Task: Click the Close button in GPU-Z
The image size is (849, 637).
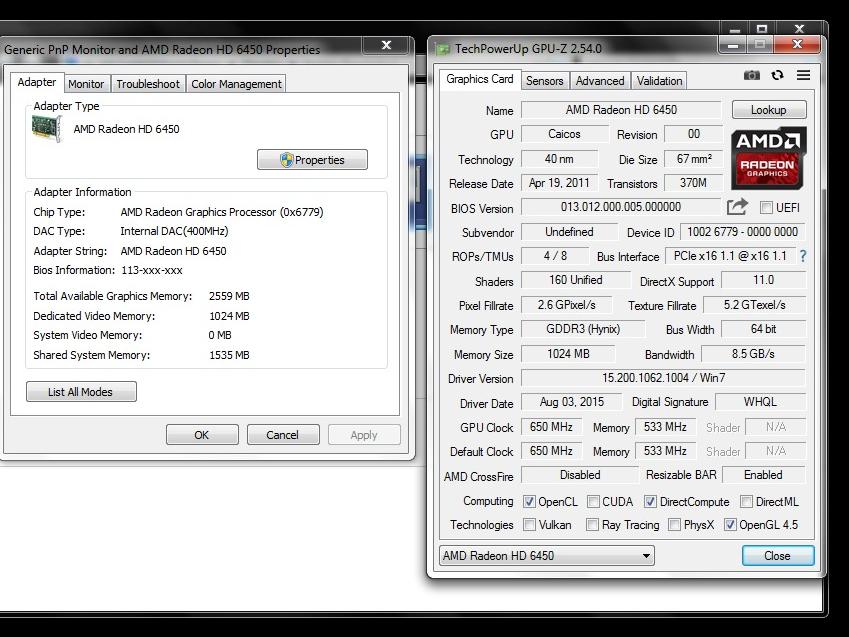Action: point(778,556)
